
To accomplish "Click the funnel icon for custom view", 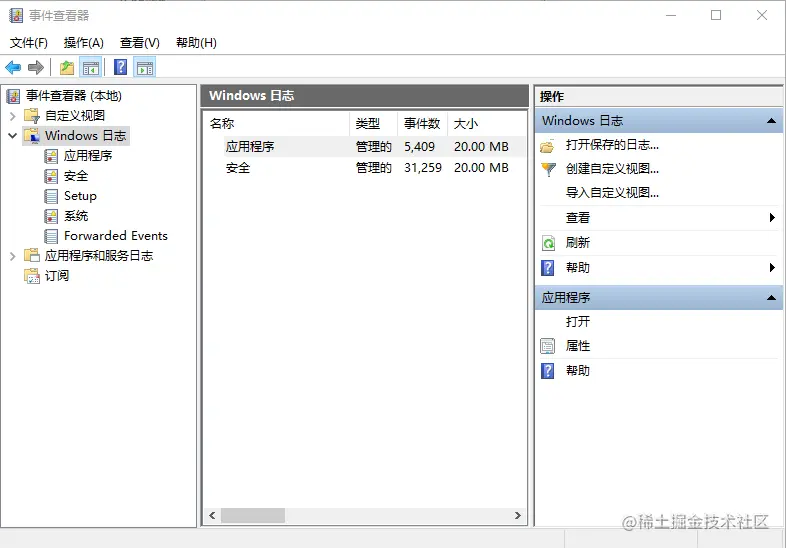I will (x=548, y=169).
